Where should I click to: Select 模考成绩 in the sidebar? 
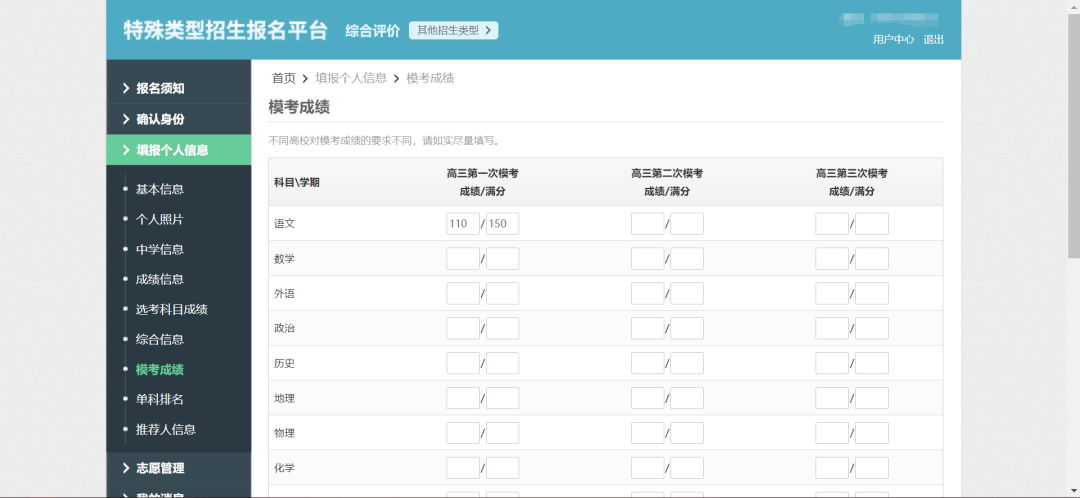tap(159, 369)
